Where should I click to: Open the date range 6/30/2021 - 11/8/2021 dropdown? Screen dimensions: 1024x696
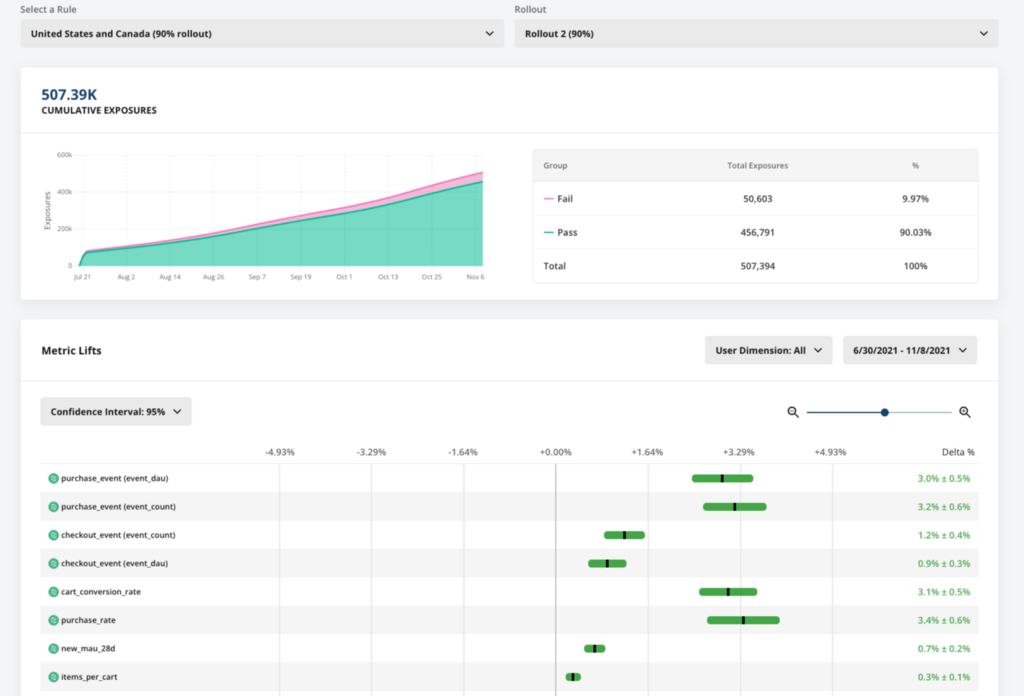coord(910,351)
